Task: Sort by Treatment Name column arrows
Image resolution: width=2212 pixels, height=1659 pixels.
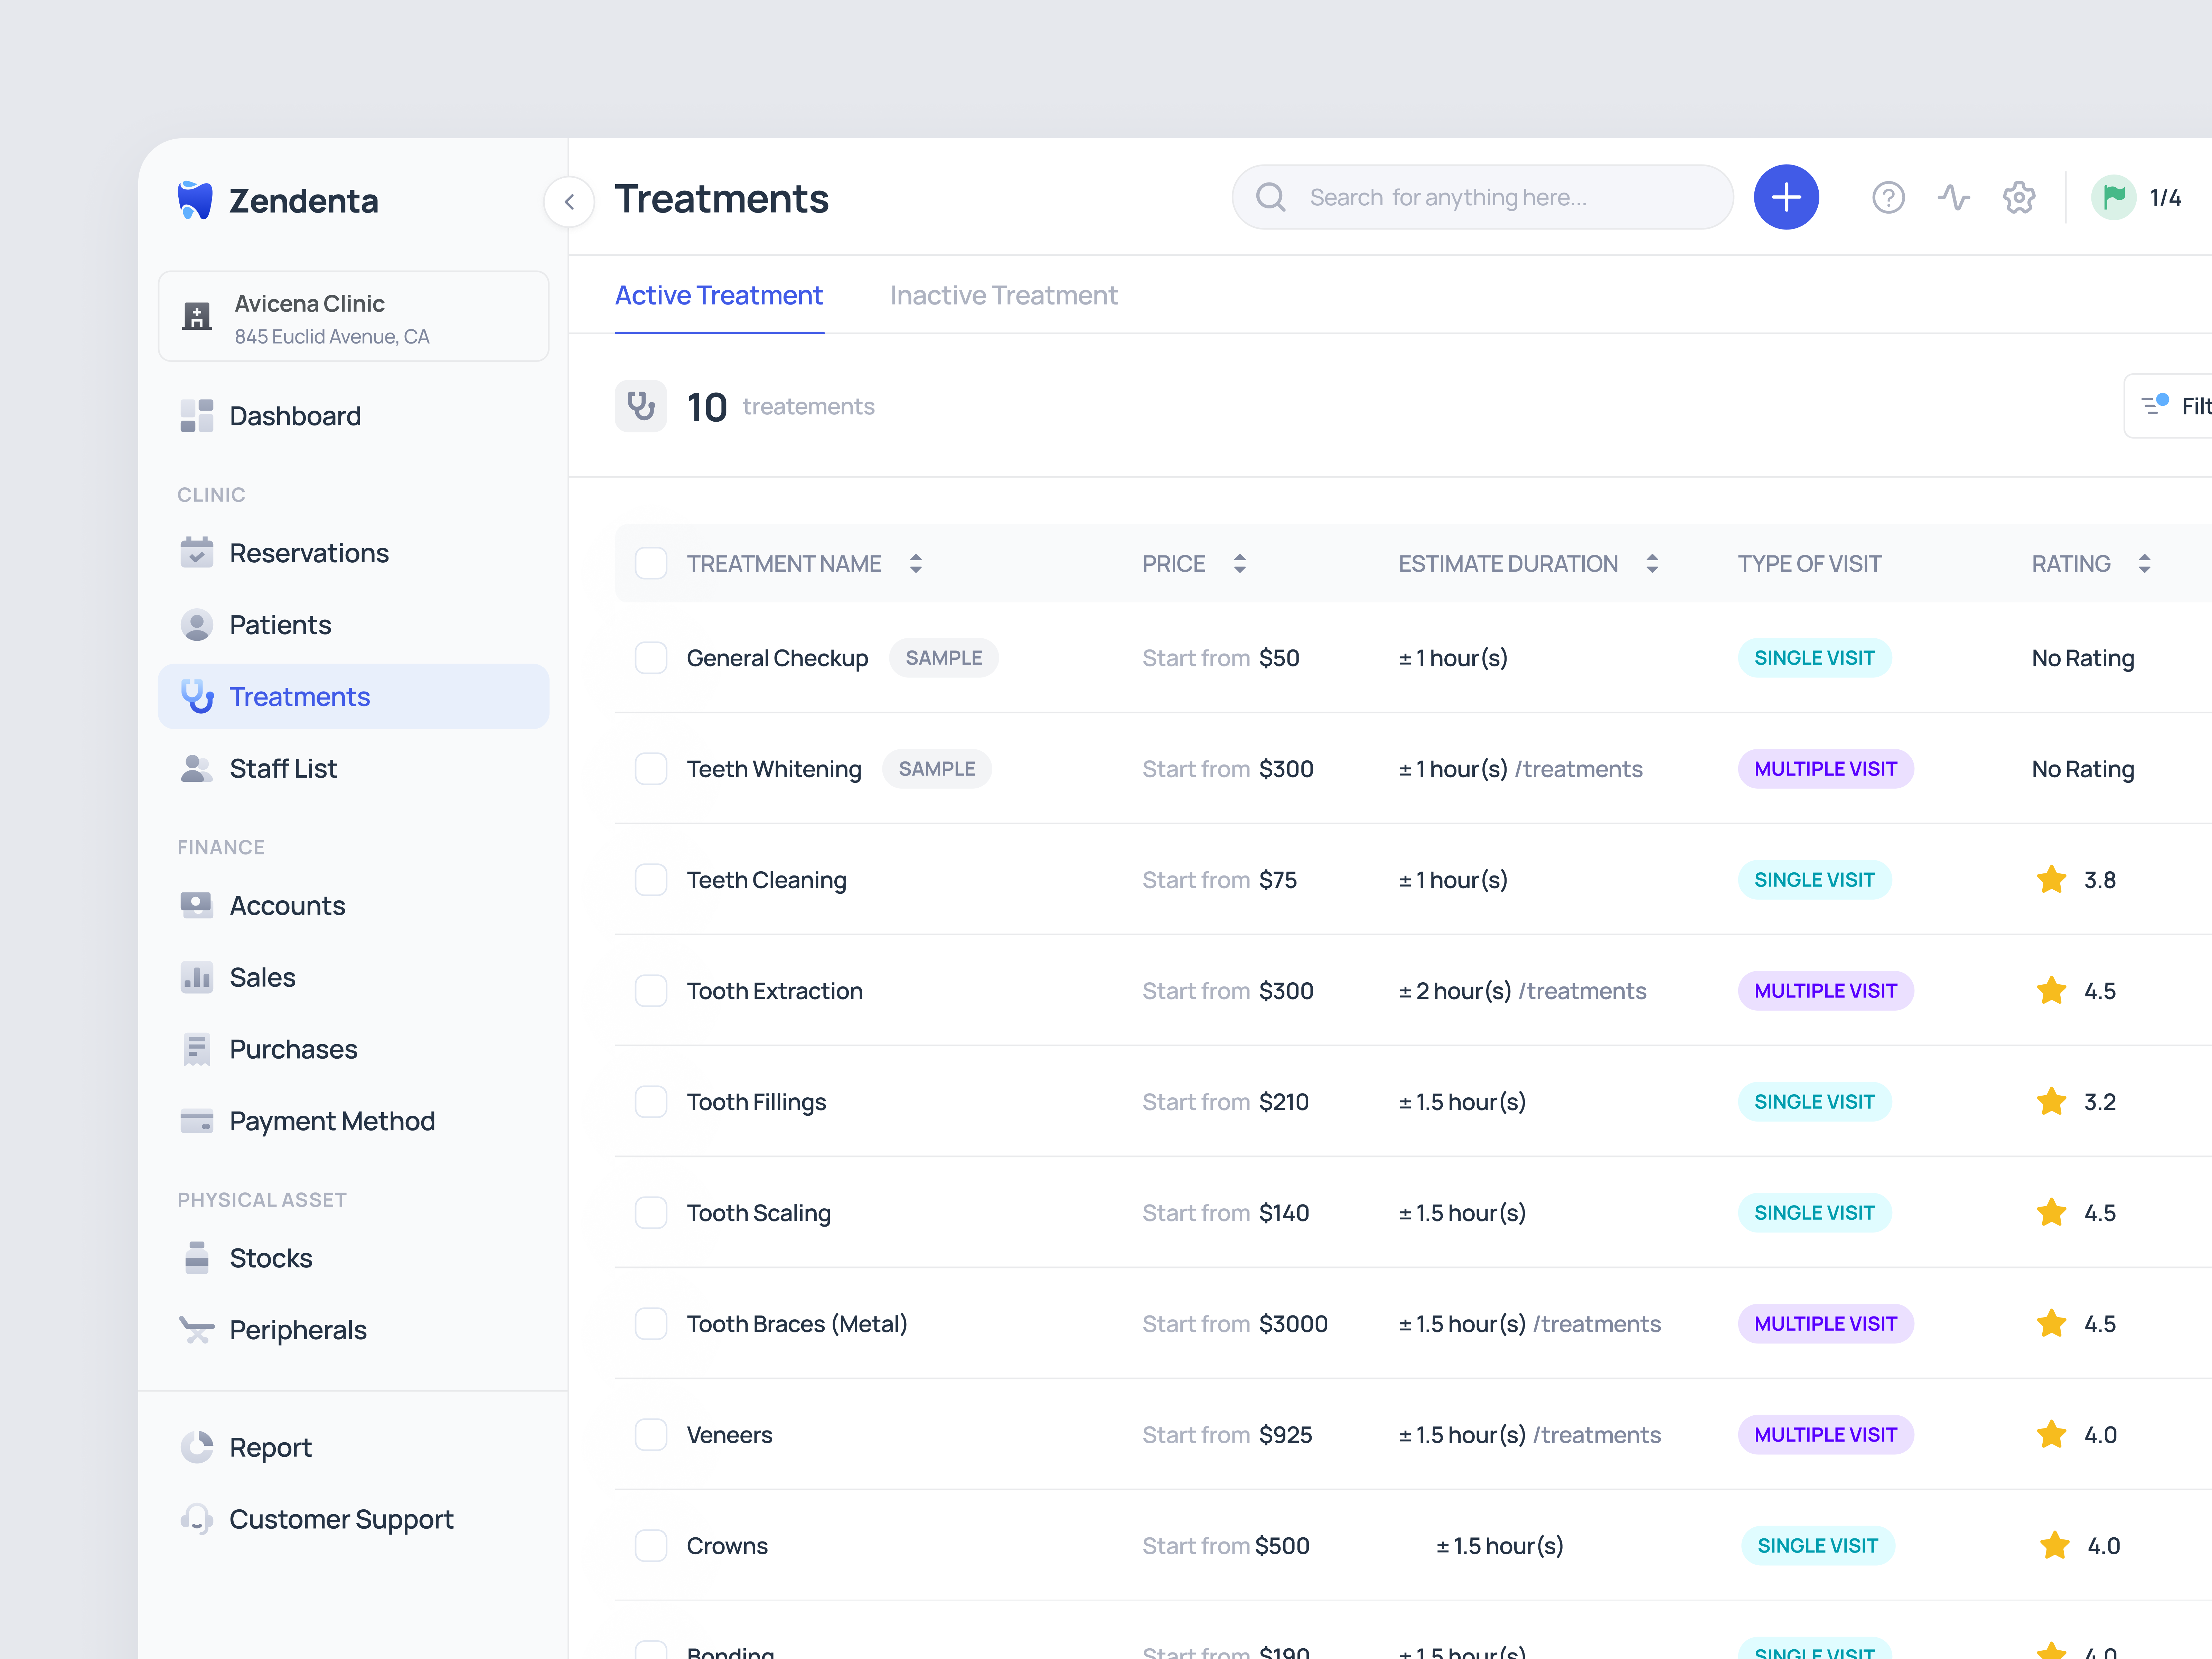Action: (x=915, y=563)
